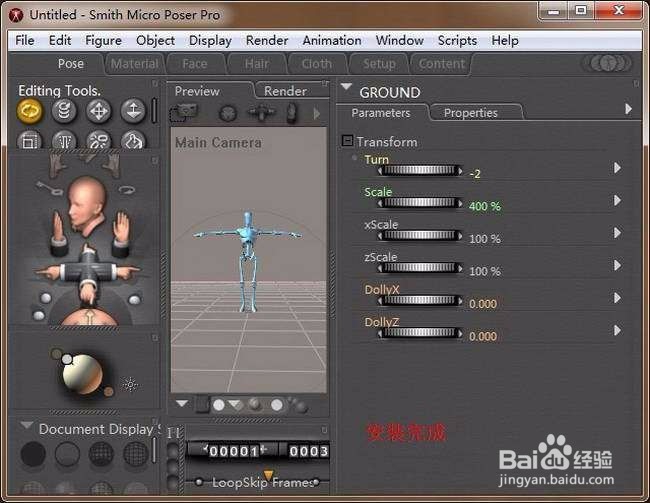Click the key lock icon in camera controls
The height and width of the screenshot is (503, 650).
49,188
